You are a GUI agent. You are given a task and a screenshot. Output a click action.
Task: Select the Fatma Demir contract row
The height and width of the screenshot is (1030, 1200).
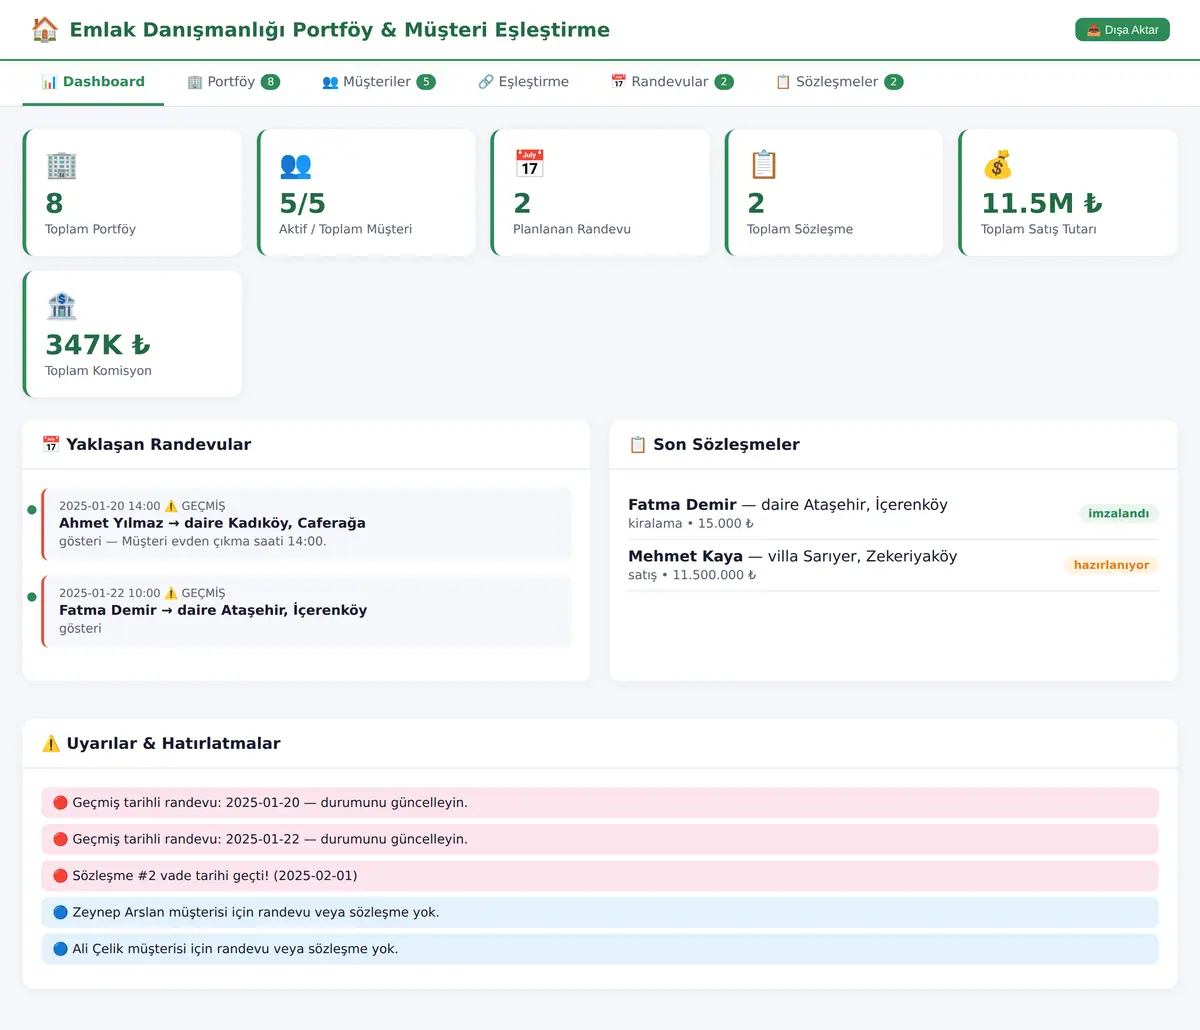click(893, 513)
